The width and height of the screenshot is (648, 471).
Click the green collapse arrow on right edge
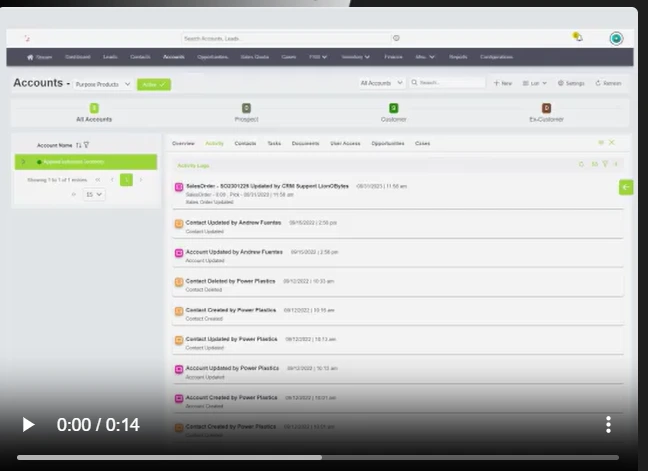tap(626, 187)
